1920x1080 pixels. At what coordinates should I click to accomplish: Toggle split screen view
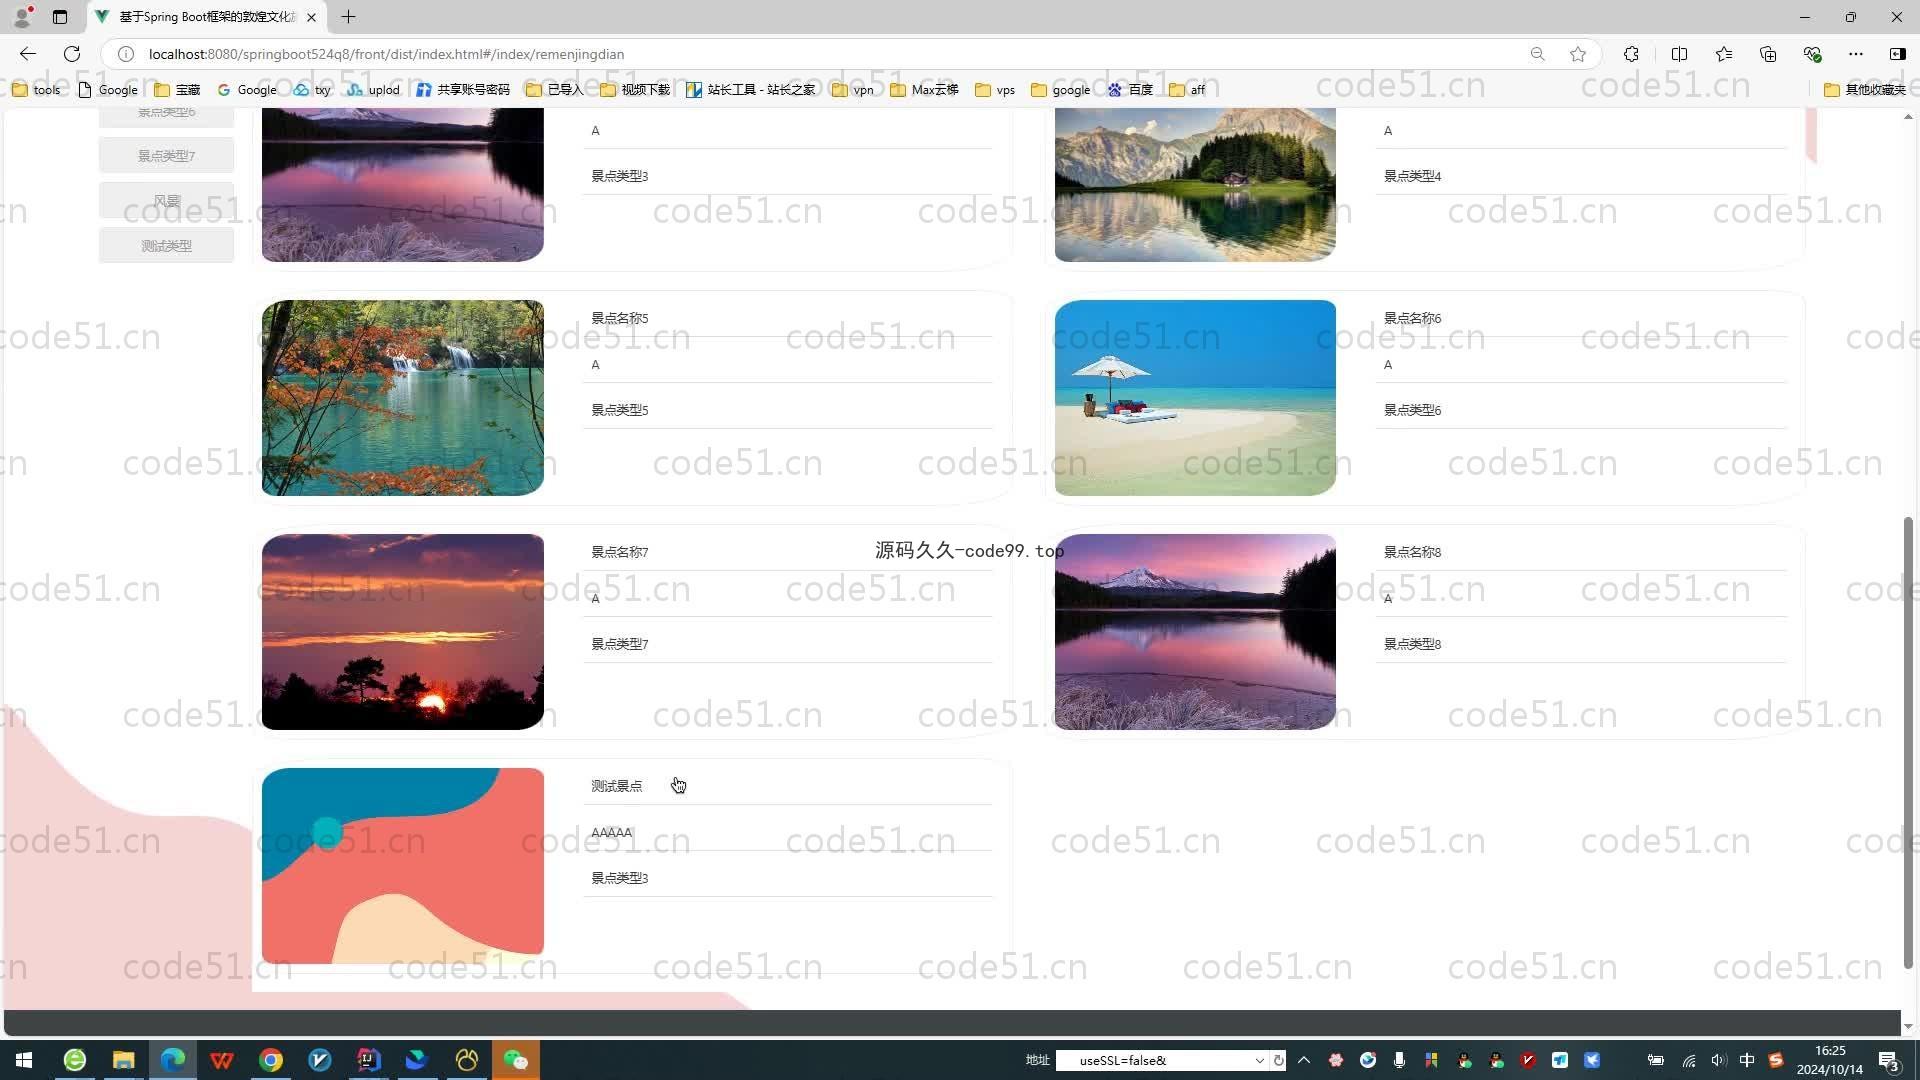[x=1679, y=54]
